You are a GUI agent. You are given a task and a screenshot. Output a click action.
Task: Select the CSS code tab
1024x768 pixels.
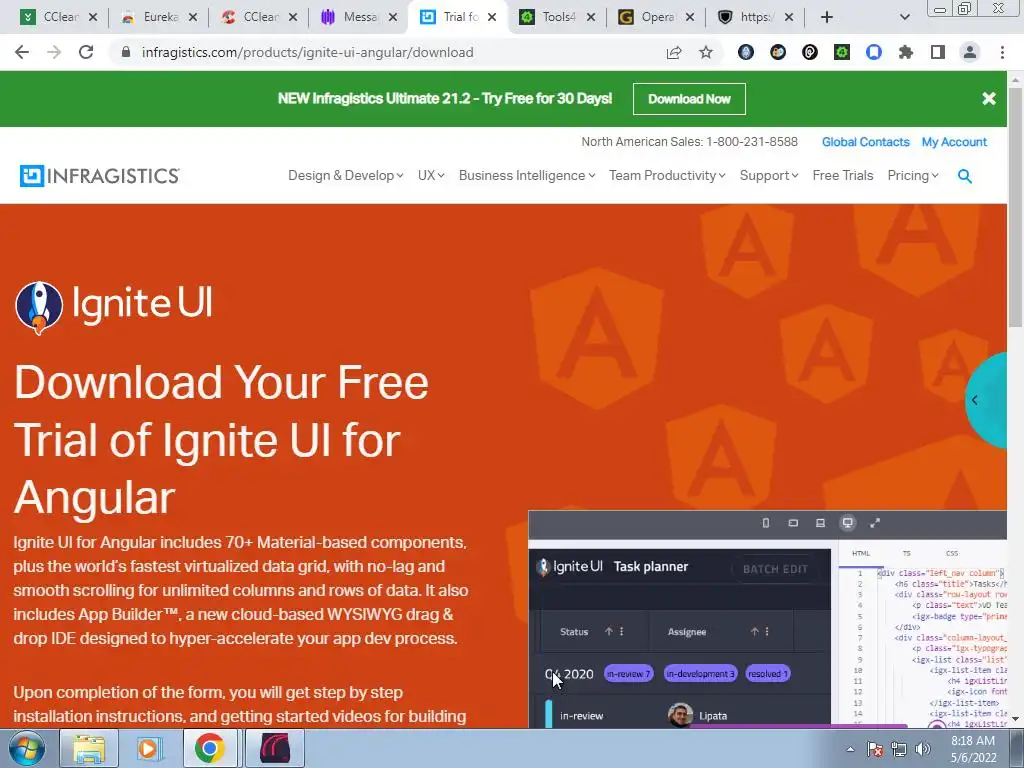(x=952, y=553)
